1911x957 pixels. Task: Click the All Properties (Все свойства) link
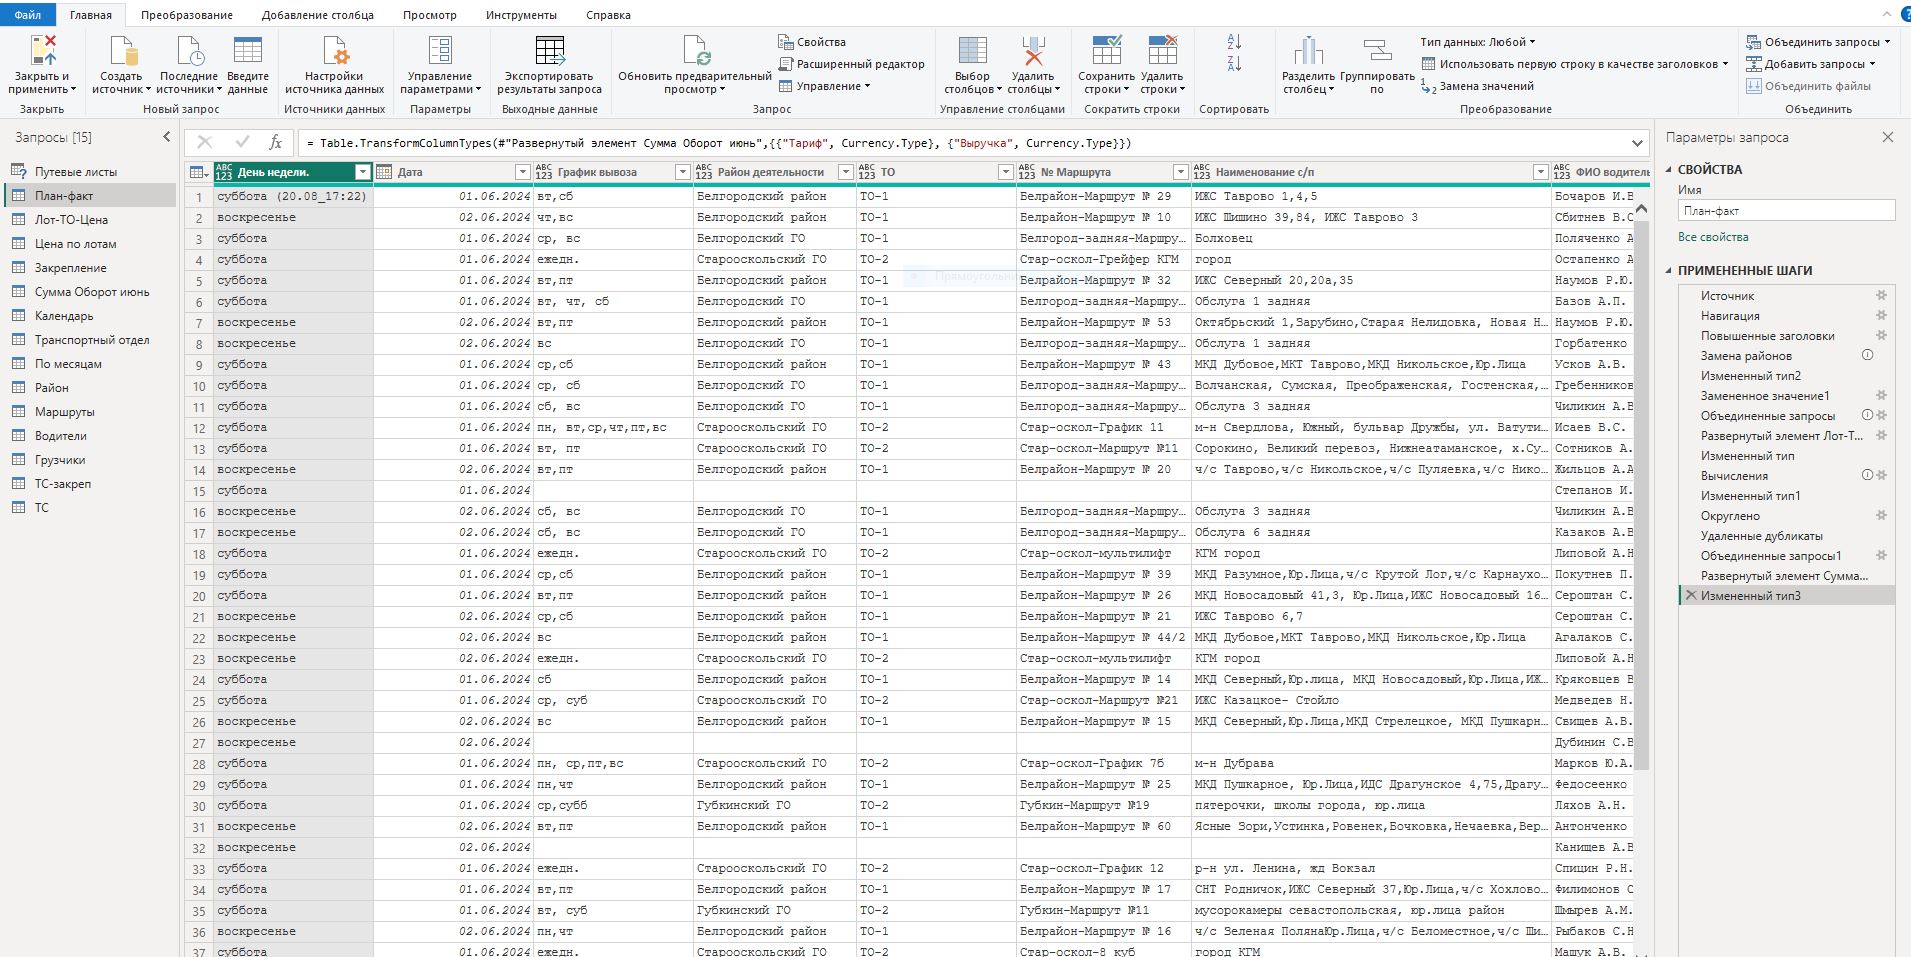coord(1713,237)
